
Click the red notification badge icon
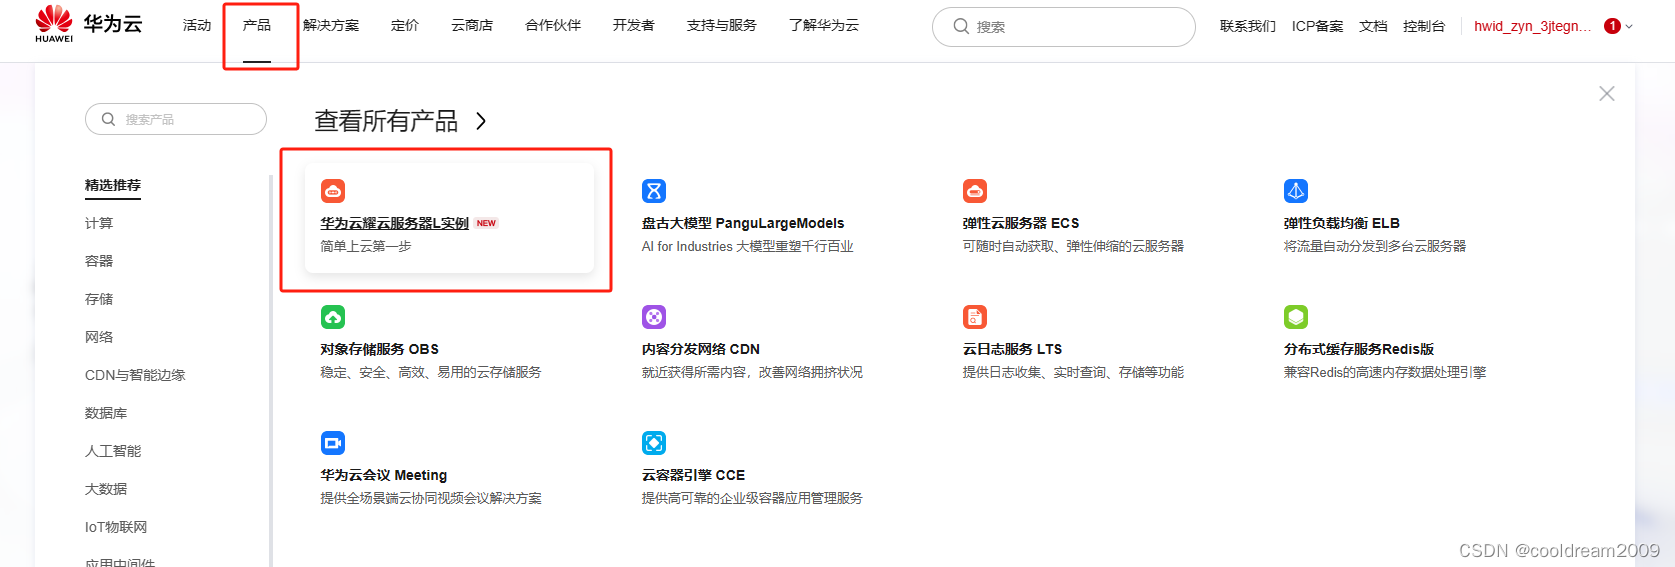(x=1612, y=26)
